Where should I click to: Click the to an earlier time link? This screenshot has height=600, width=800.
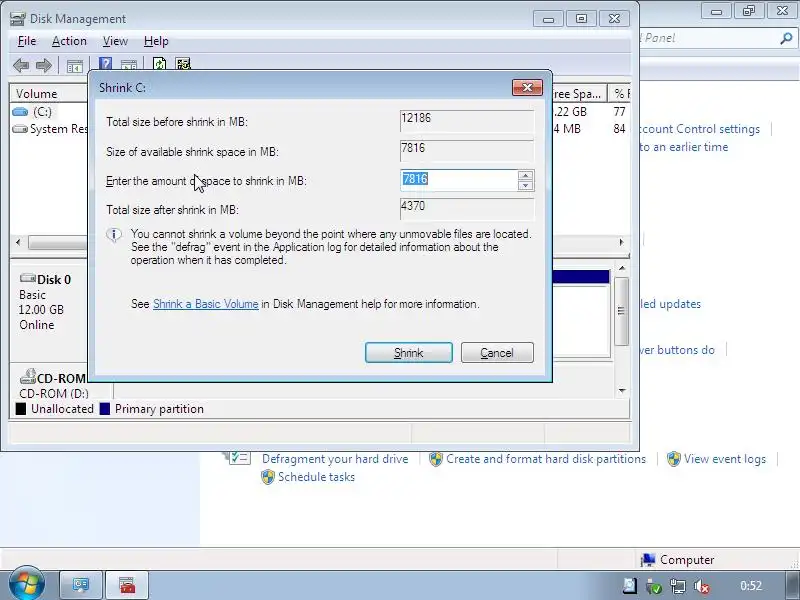click(x=684, y=147)
